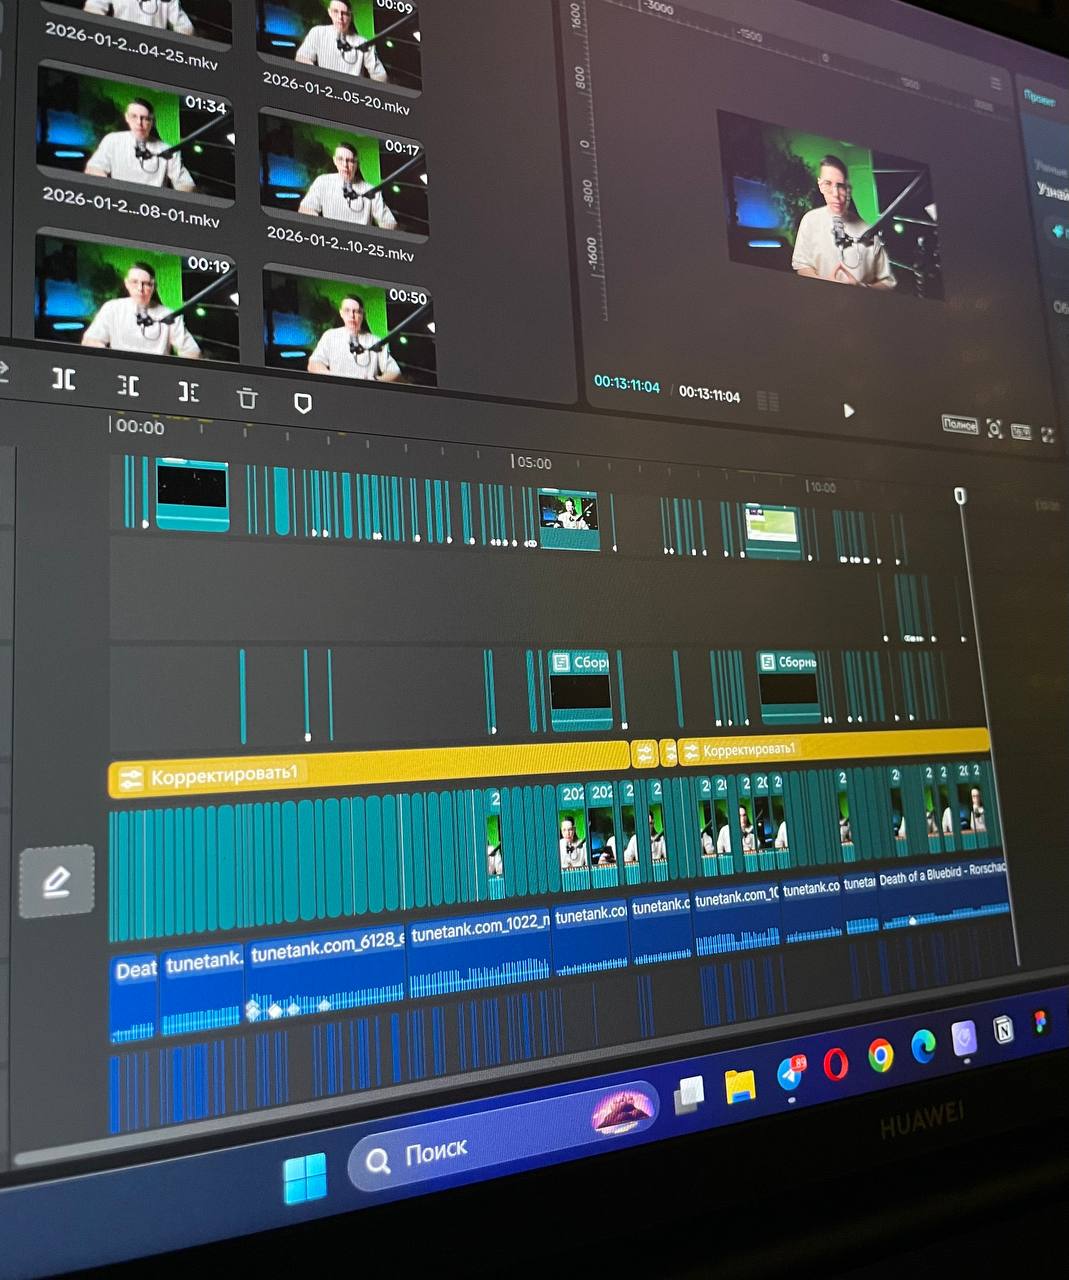1069x1280 pixels.
Task: Click the Delete right trim tool
Action: coord(189,391)
